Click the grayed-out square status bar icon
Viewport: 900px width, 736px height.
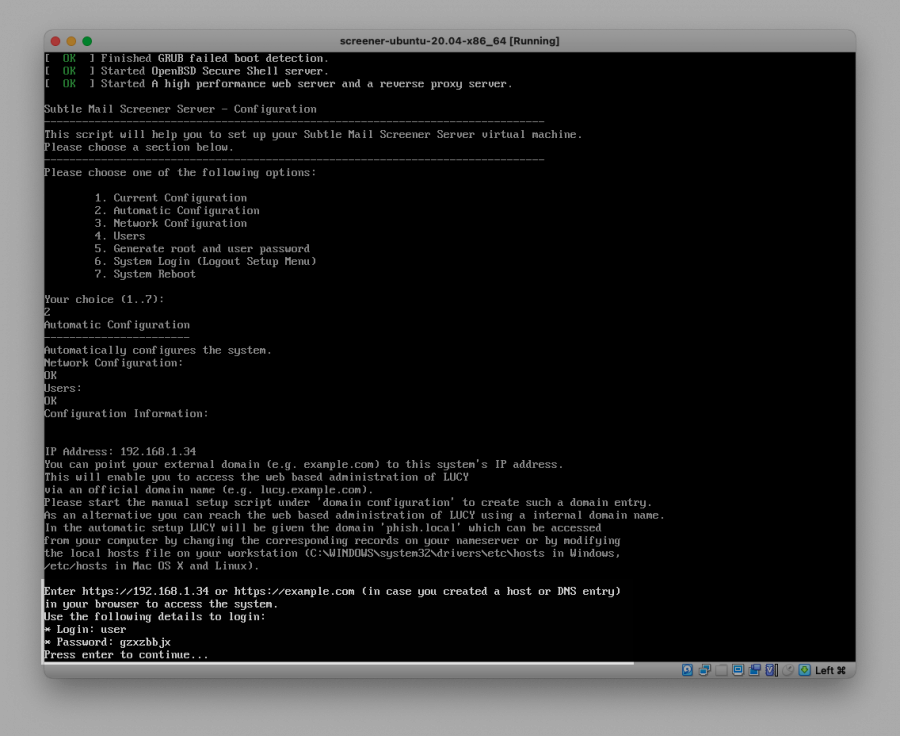click(721, 670)
